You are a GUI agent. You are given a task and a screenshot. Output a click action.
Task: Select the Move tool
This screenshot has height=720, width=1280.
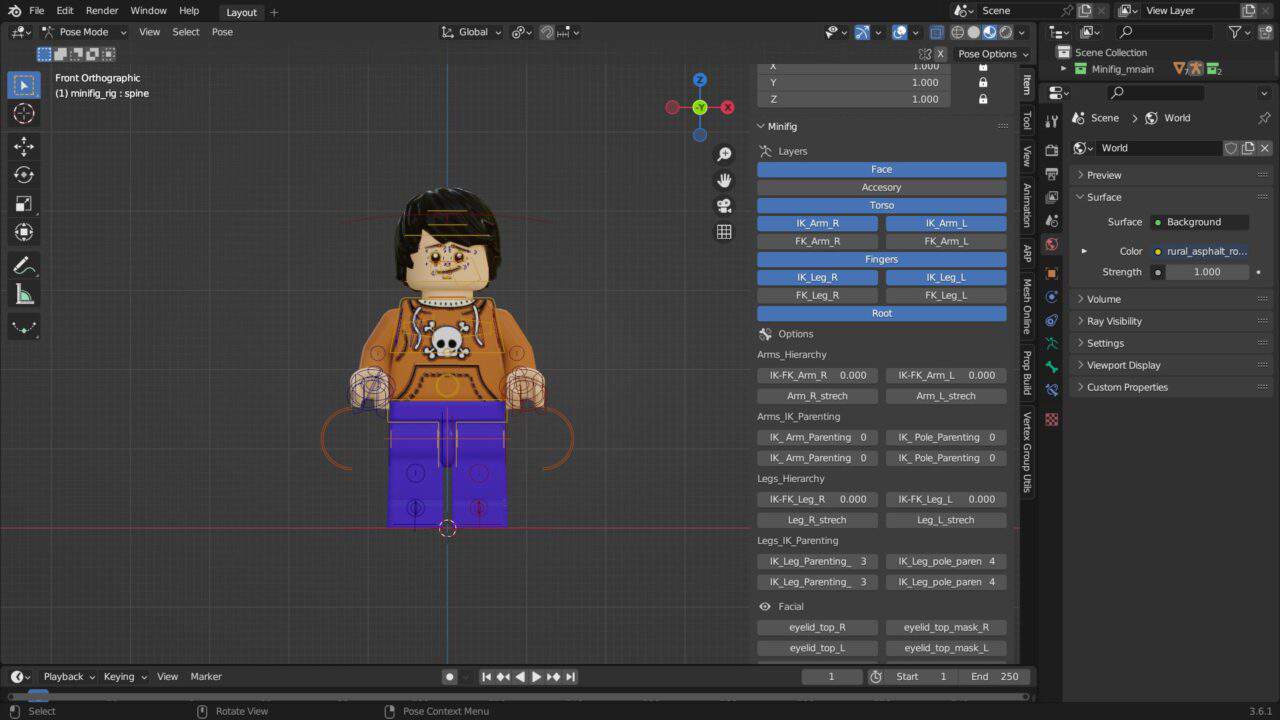coord(24,146)
